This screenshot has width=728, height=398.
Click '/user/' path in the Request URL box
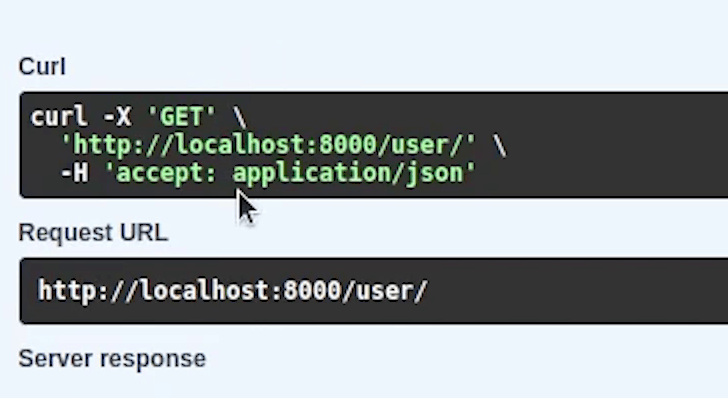384,291
